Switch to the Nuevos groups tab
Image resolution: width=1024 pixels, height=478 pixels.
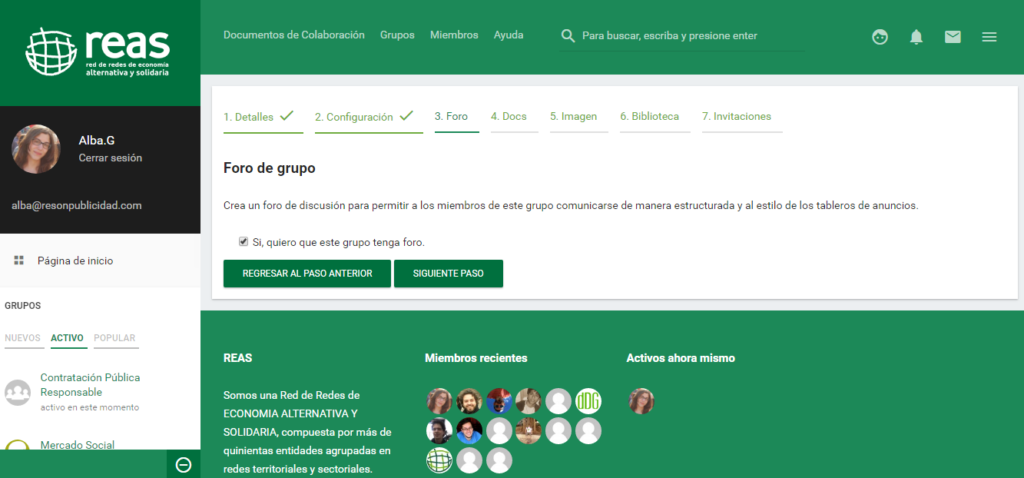tap(22, 338)
